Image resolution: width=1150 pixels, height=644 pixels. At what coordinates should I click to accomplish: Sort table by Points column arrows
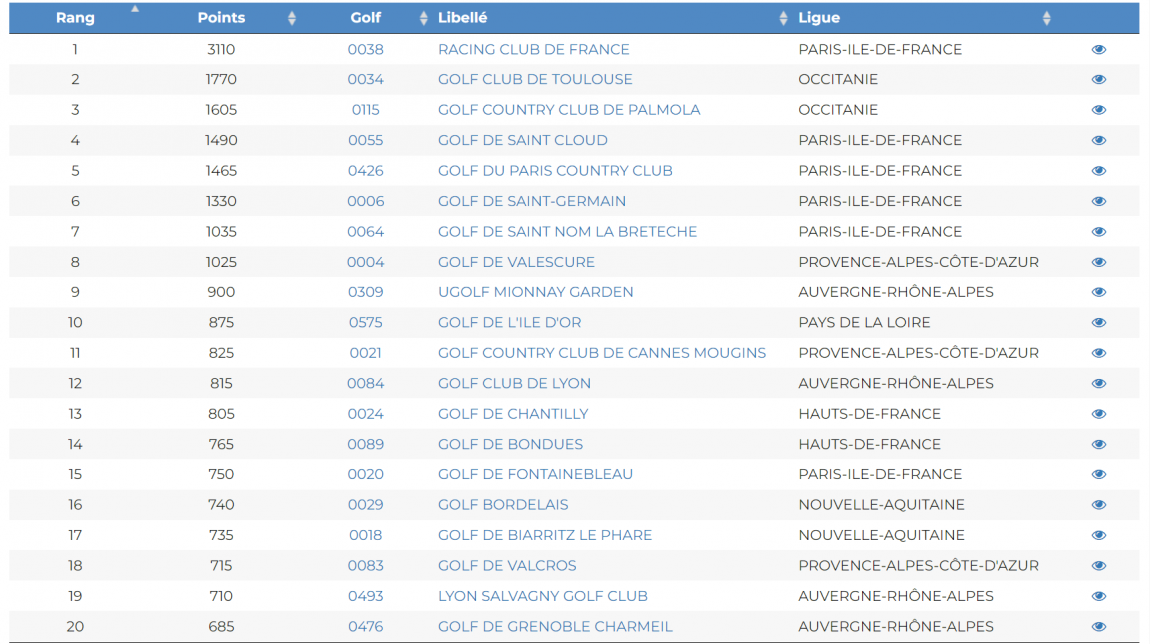292,18
